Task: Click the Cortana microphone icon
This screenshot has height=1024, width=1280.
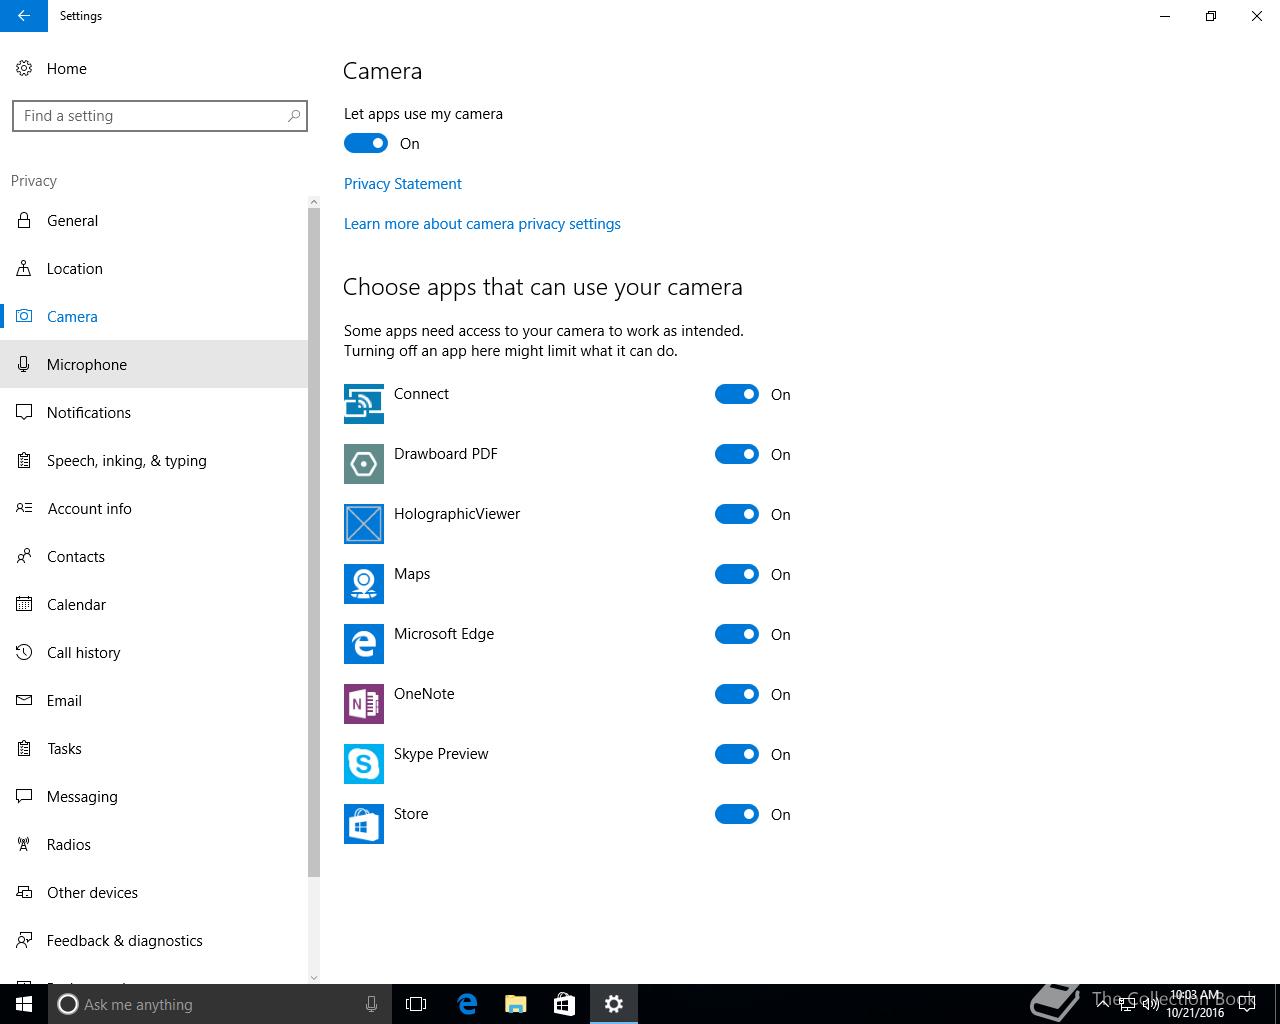Action: pyautogui.click(x=371, y=1004)
